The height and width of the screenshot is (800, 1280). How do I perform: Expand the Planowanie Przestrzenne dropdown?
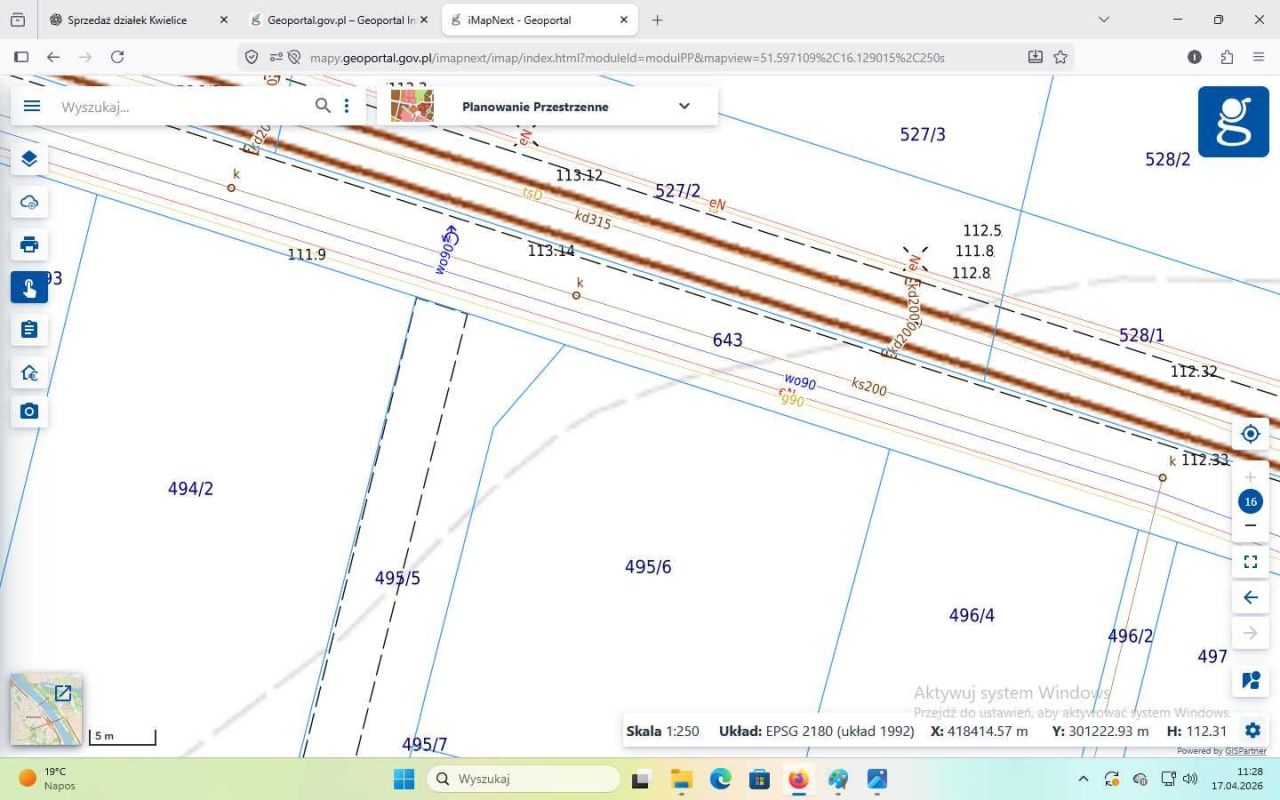pyautogui.click(x=684, y=106)
